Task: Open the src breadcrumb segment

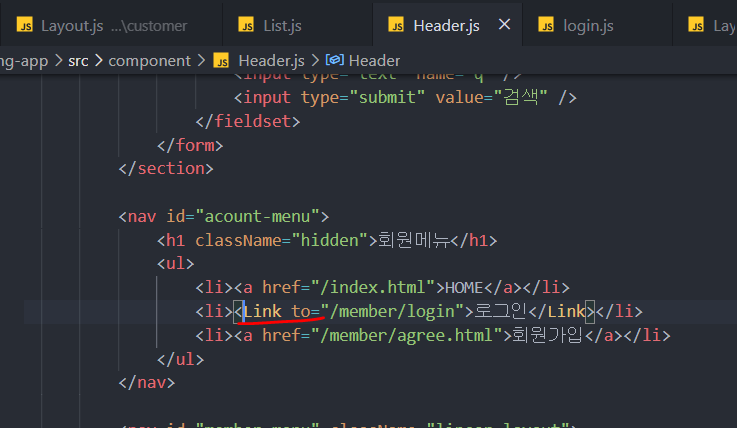Action: (78, 61)
